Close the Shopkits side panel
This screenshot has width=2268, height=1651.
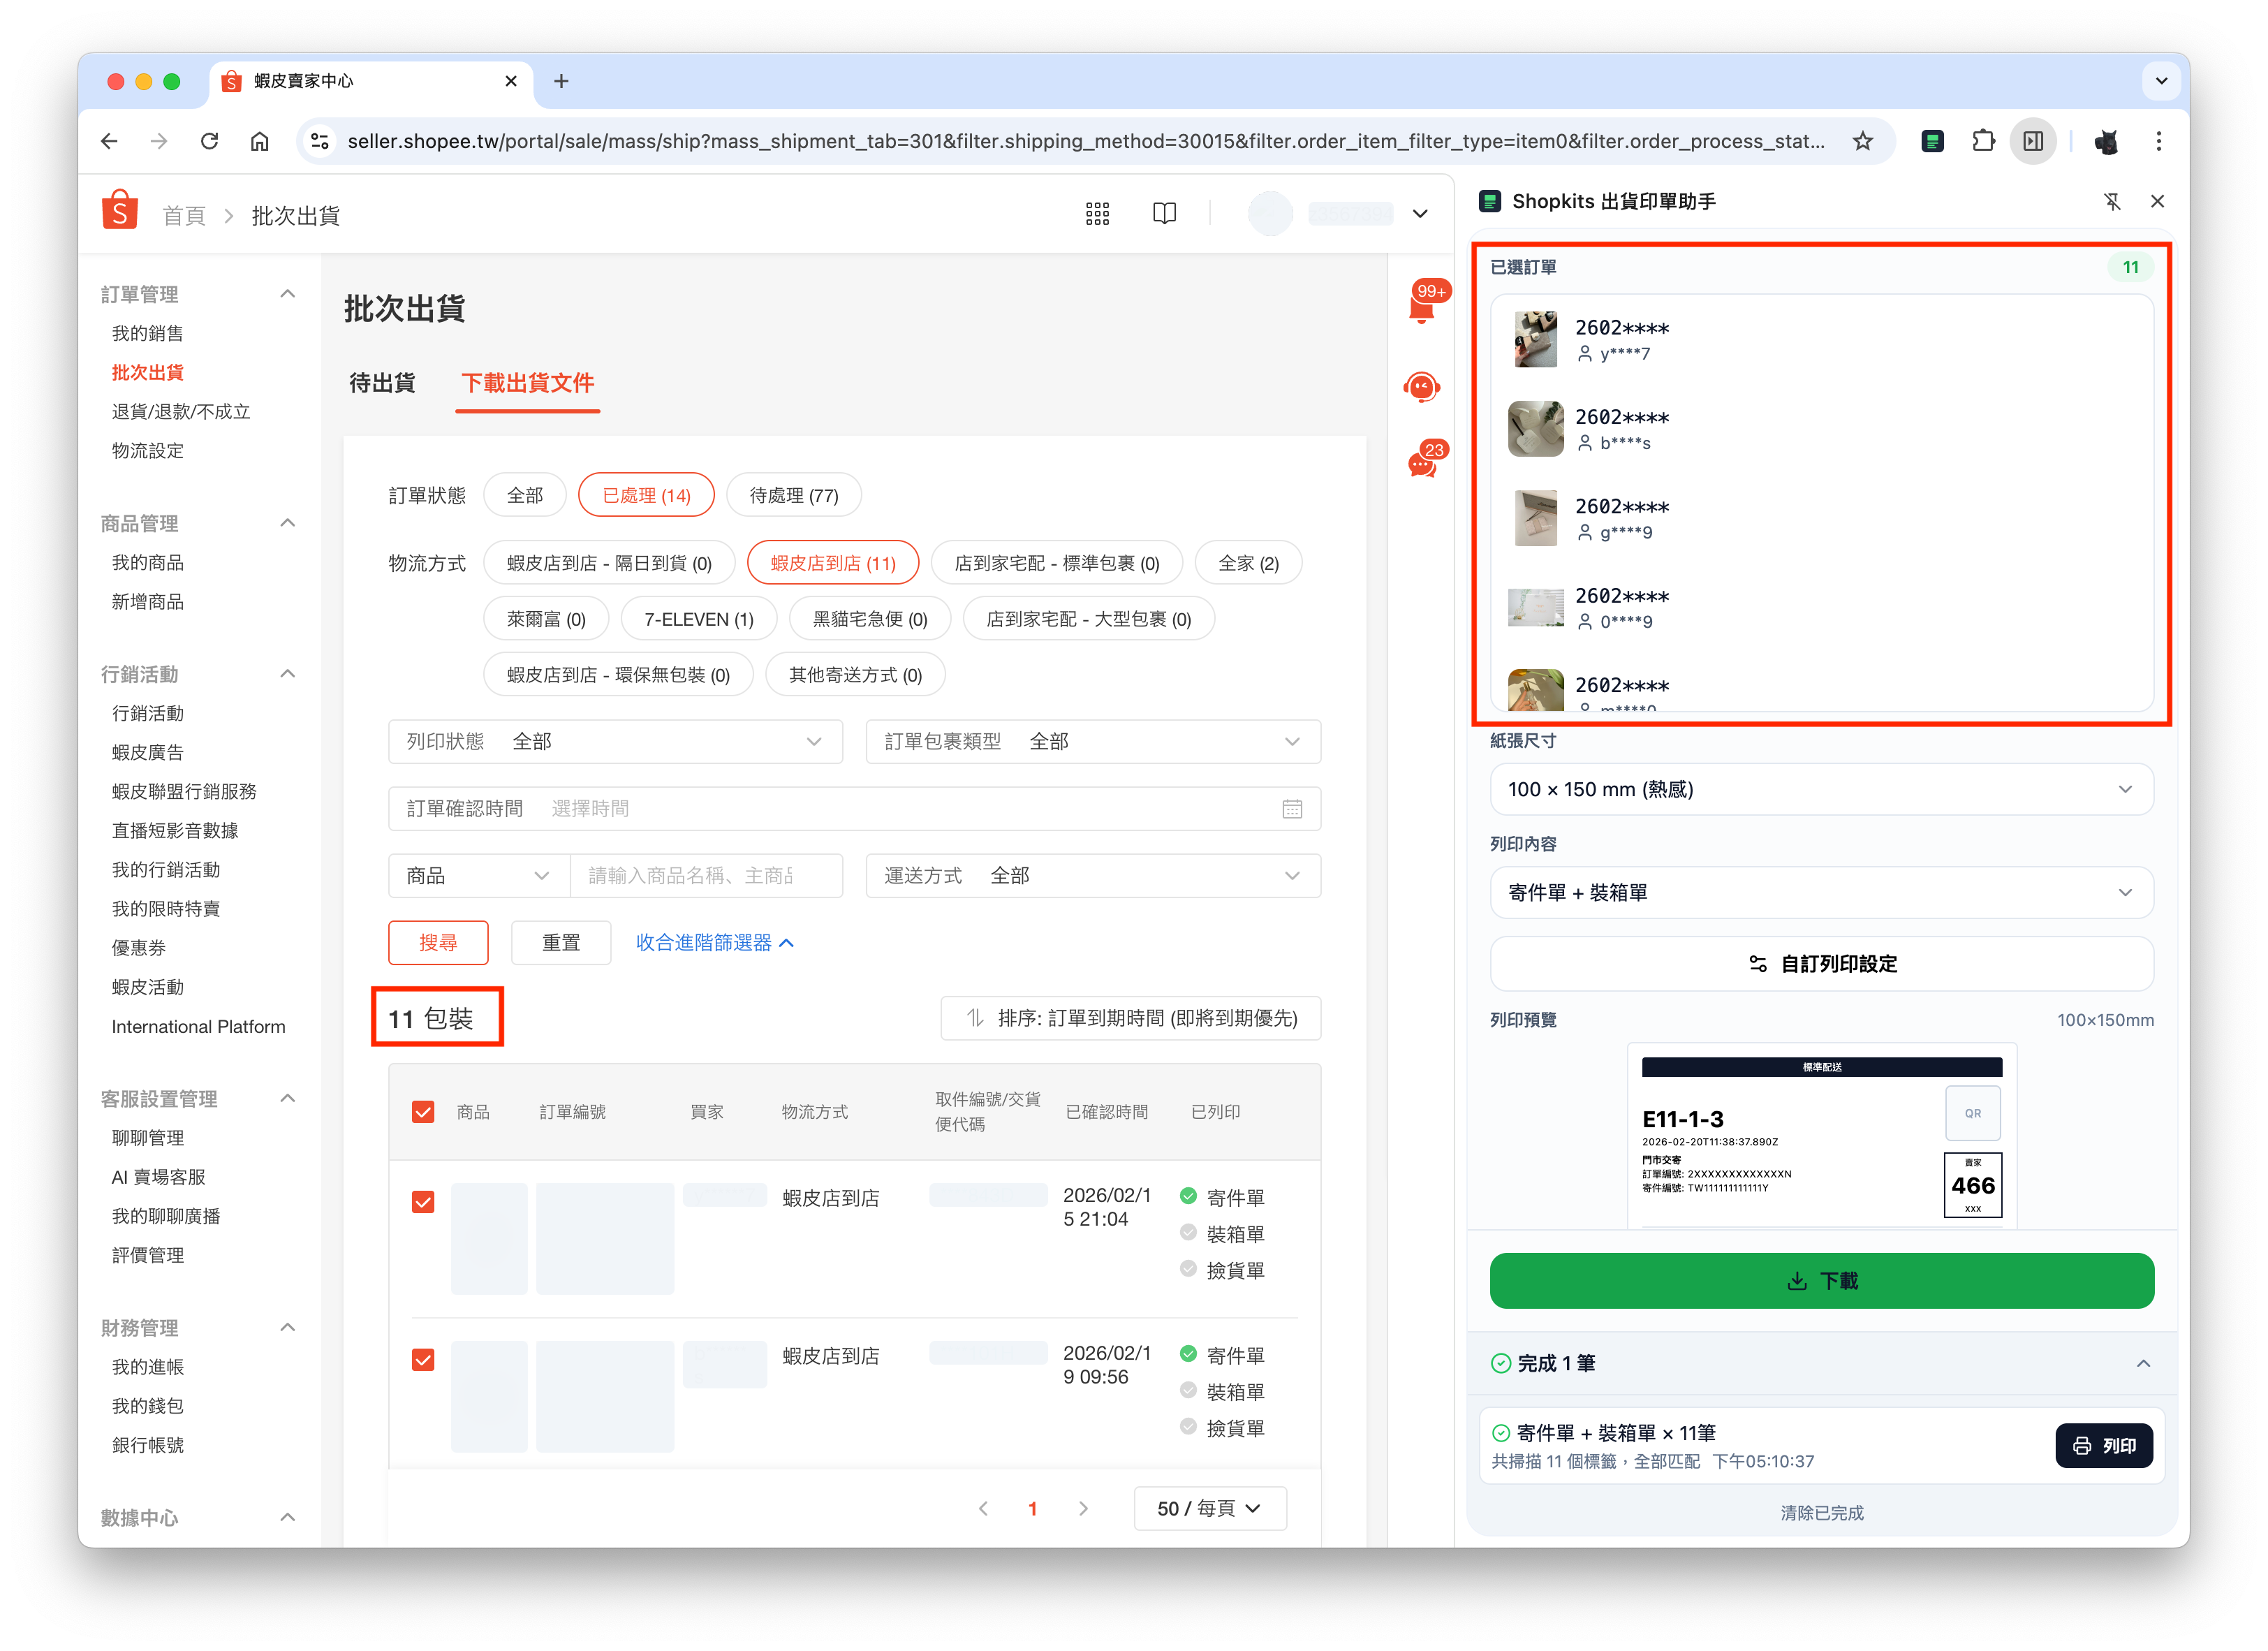pyautogui.click(x=2157, y=201)
